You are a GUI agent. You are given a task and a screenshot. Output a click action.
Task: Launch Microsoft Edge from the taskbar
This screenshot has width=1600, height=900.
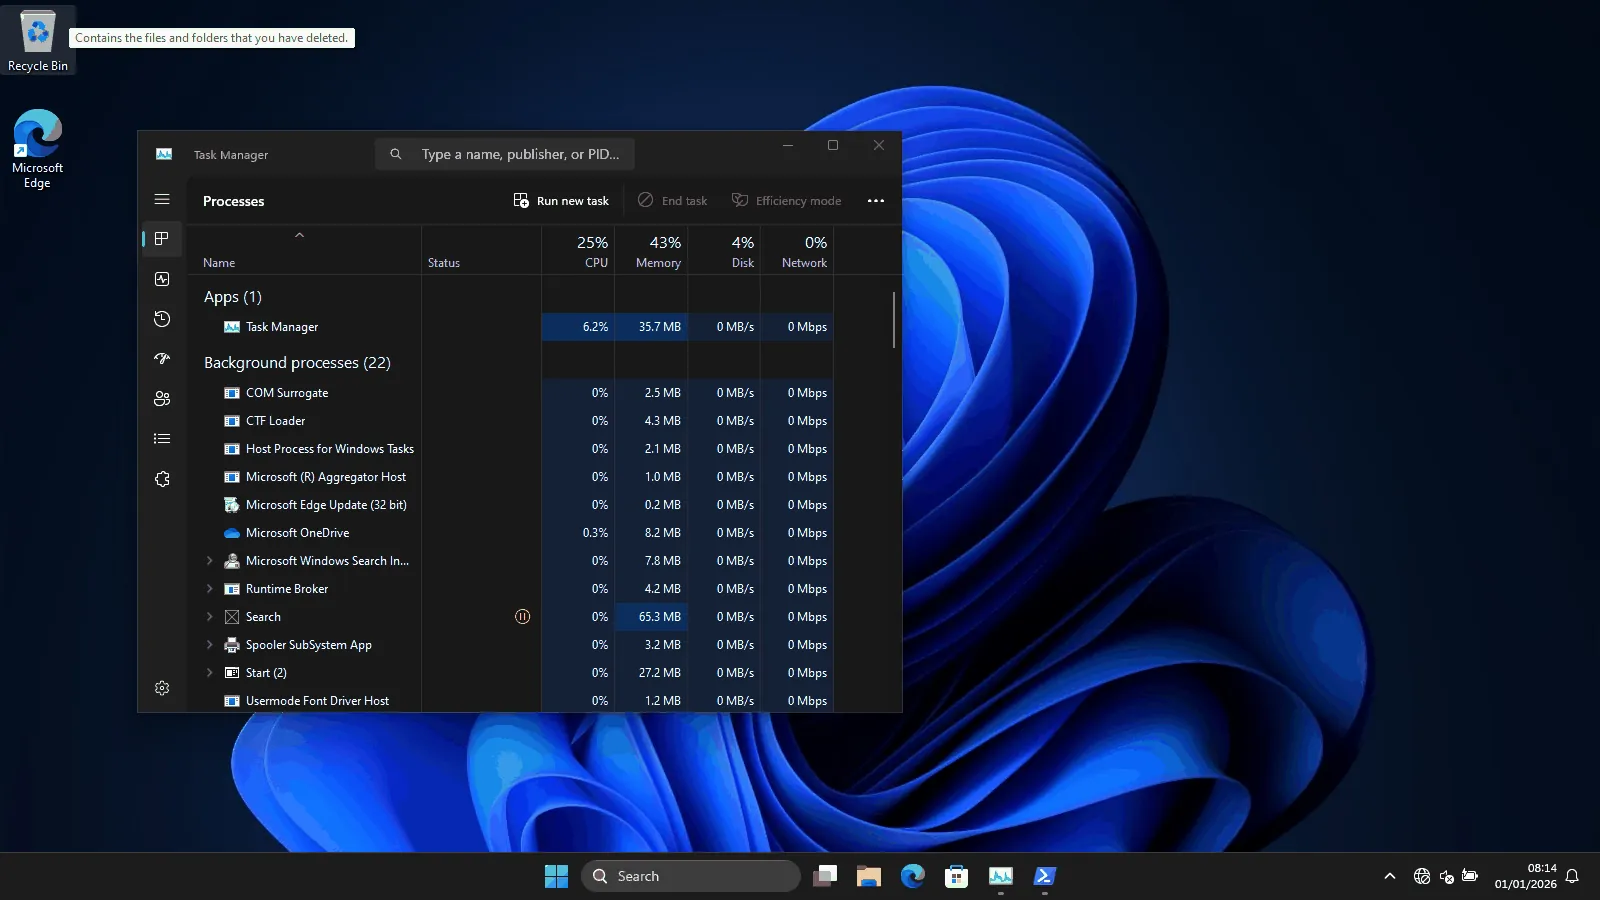912,875
